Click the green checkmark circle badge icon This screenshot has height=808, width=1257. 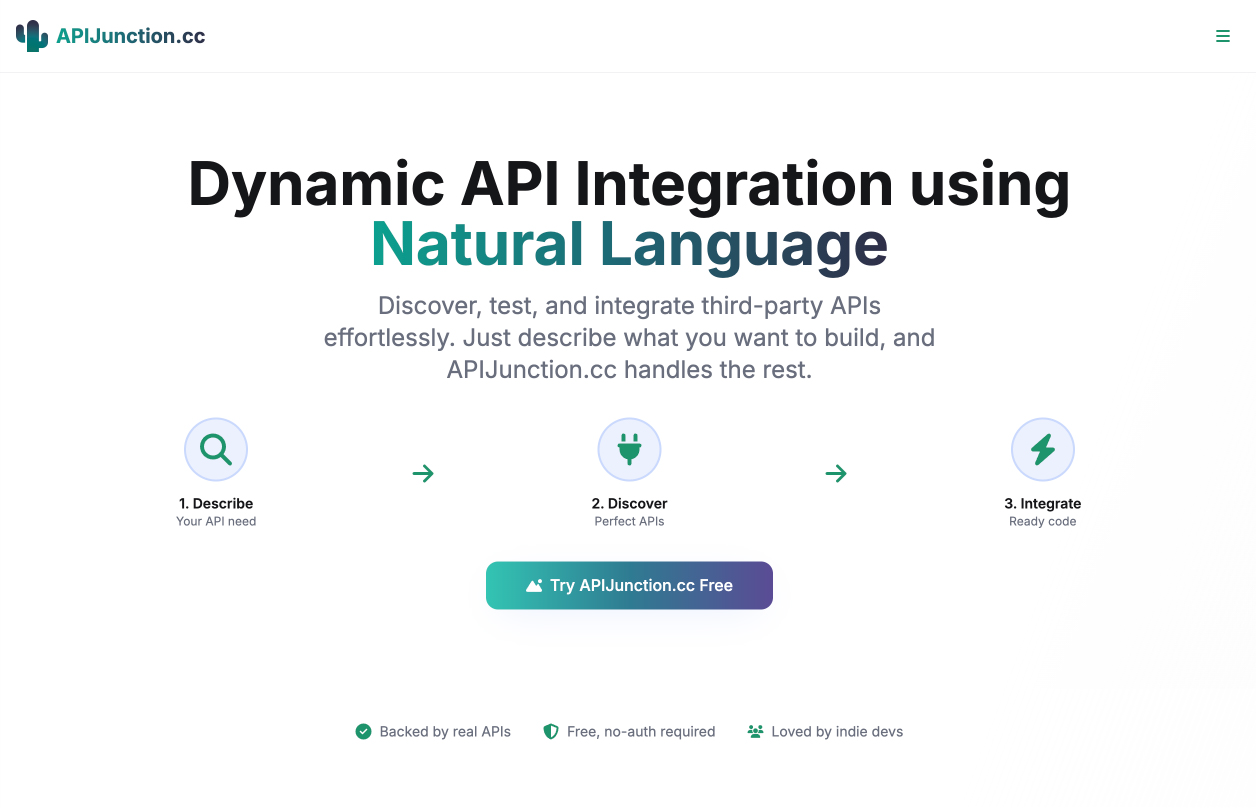[364, 732]
